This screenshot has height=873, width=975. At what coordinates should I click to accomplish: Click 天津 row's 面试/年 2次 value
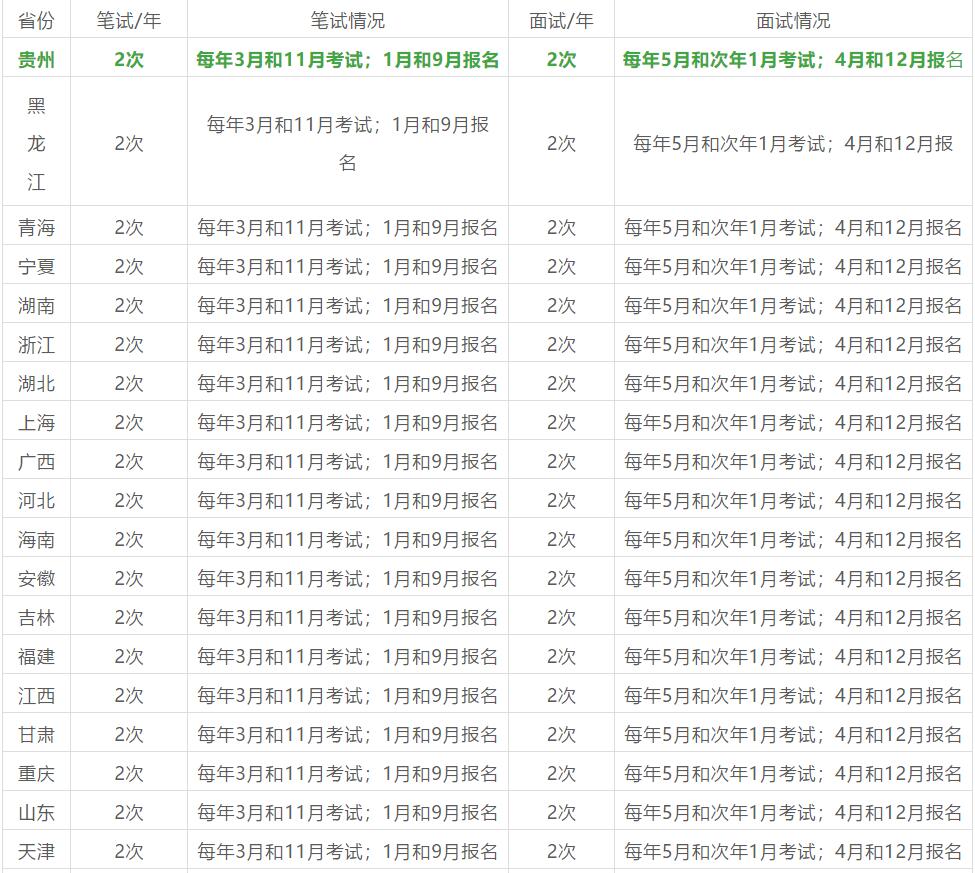[561, 851]
